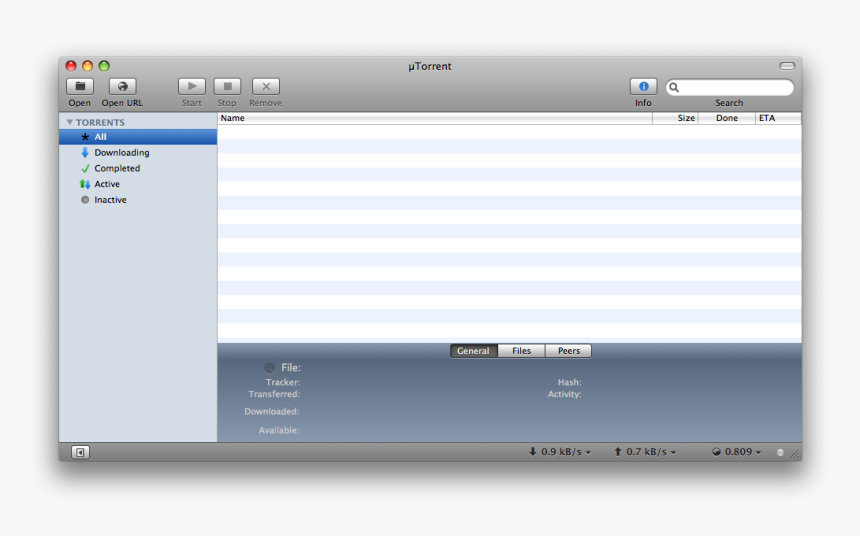Viewport: 860px width, 536px height.
Task: Click the search magnifier icon
Action: pos(674,87)
